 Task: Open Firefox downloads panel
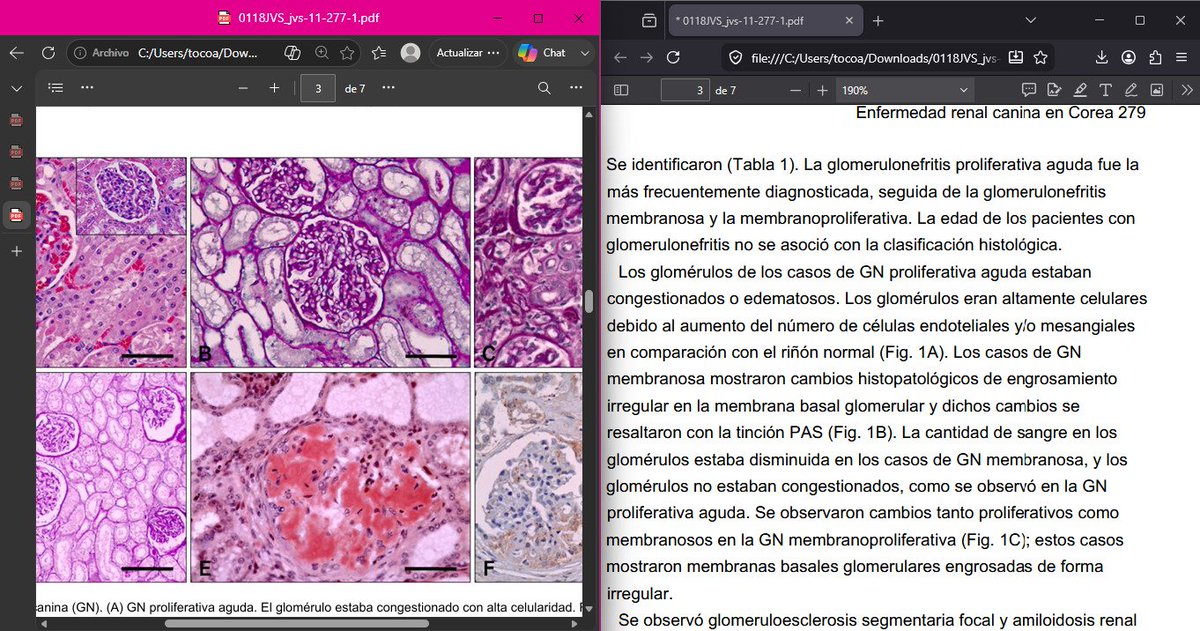(x=1102, y=58)
